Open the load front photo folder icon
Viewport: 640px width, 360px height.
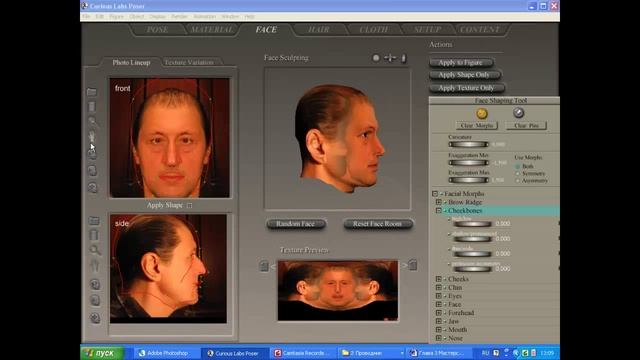pyautogui.click(x=92, y=92)
